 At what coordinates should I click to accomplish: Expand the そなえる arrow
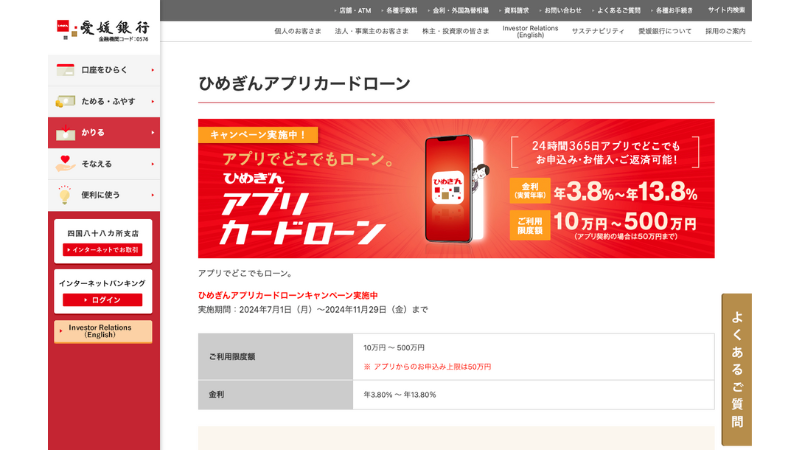pos(153,164)
